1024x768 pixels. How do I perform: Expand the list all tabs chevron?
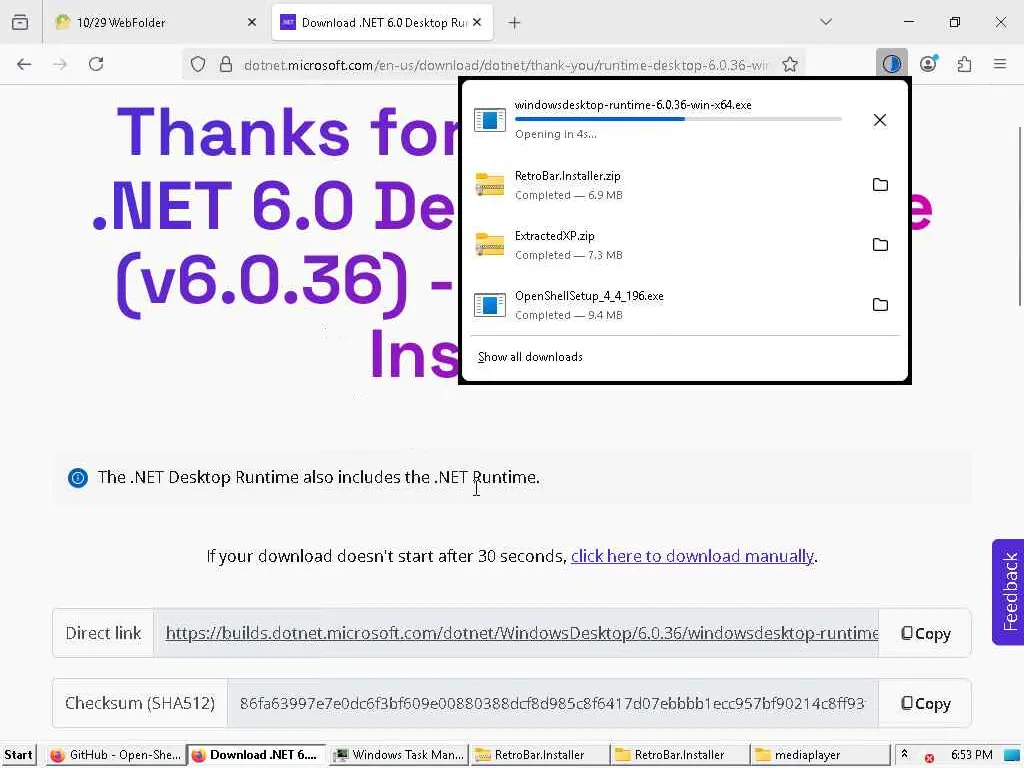click(826, 22)
